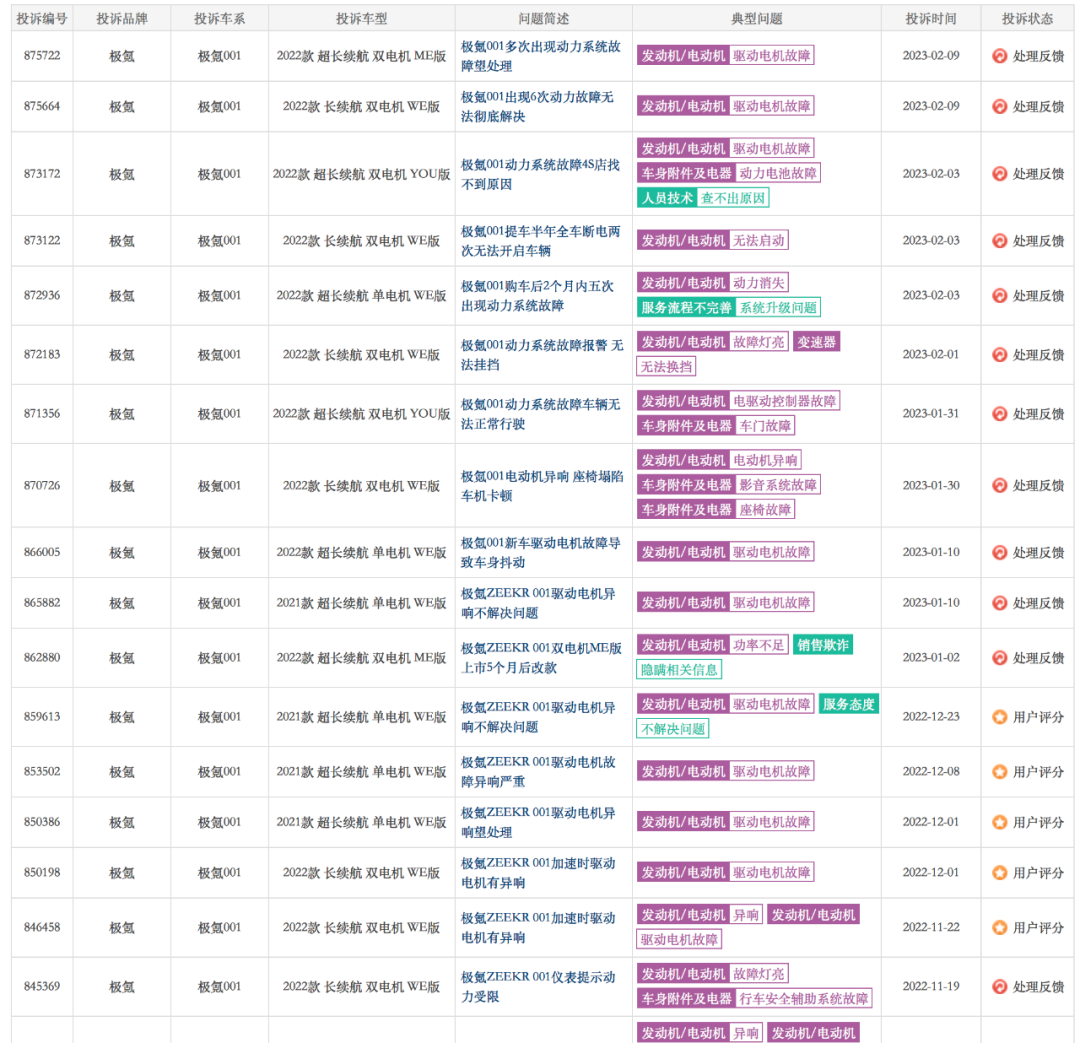
Task: Click user rating icon in row 846458
Action: [999, 927]
